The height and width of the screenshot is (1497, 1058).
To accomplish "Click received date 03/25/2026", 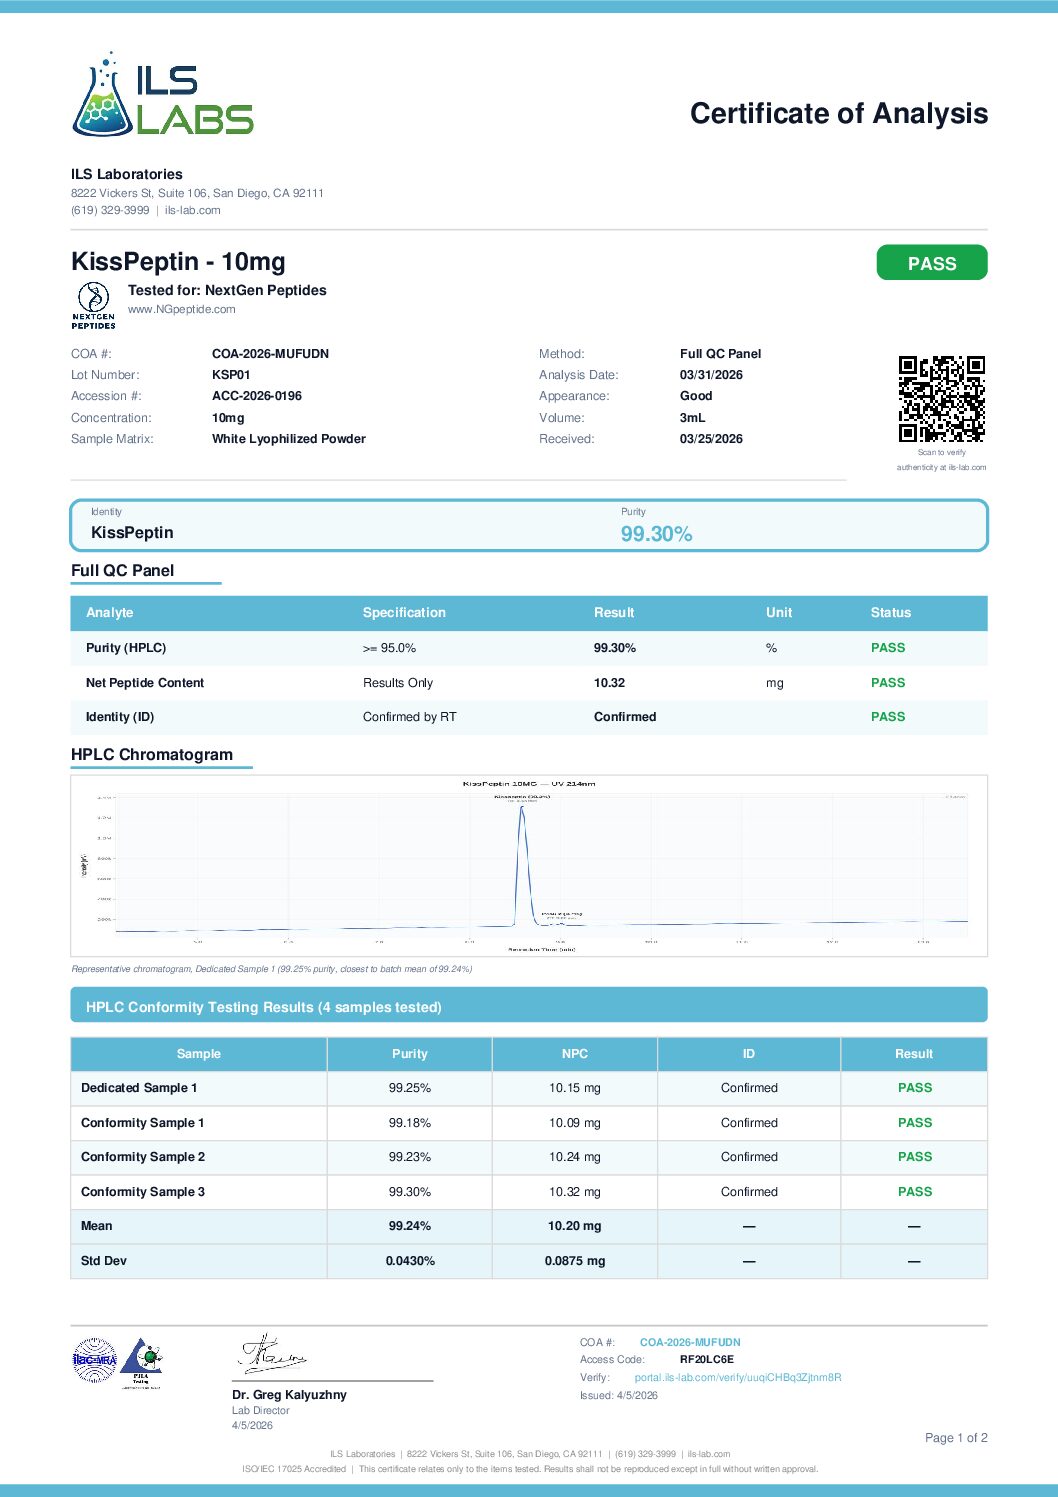I will pos(711,439).
